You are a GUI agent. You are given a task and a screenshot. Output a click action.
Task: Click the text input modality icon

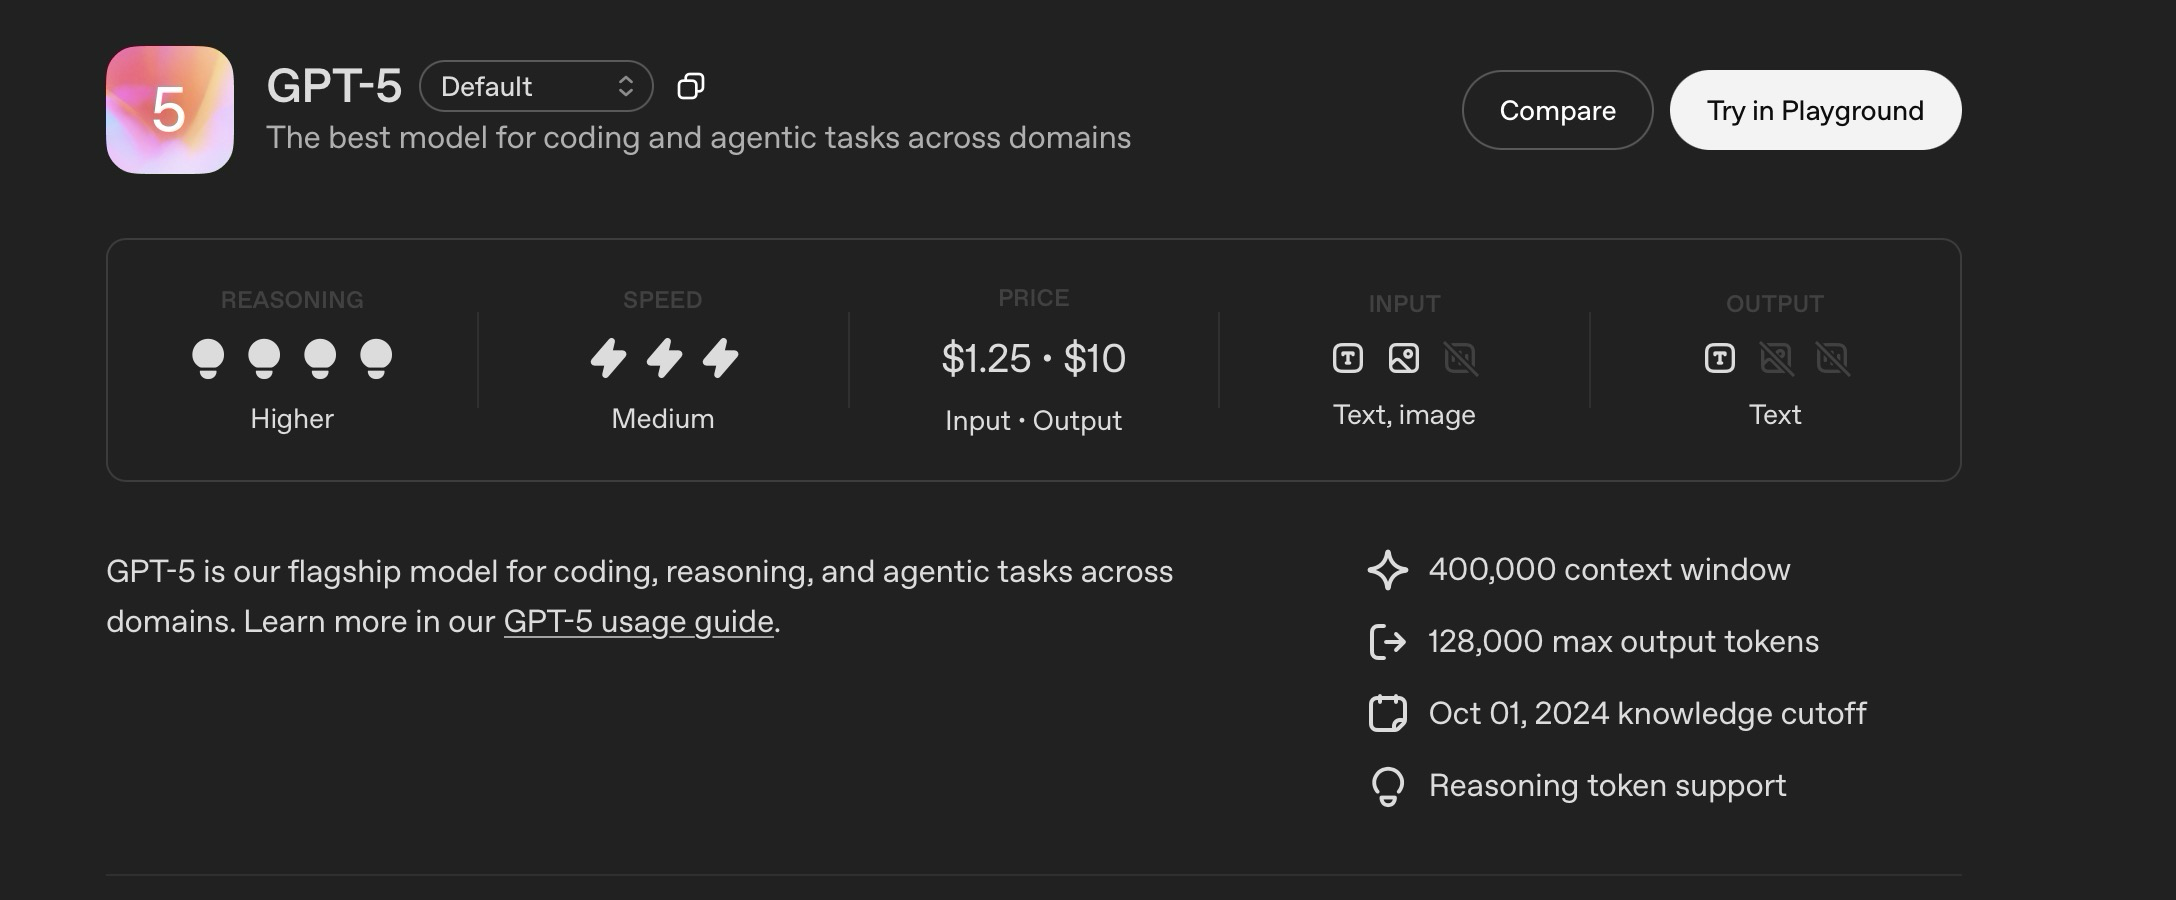[1347, 358]
